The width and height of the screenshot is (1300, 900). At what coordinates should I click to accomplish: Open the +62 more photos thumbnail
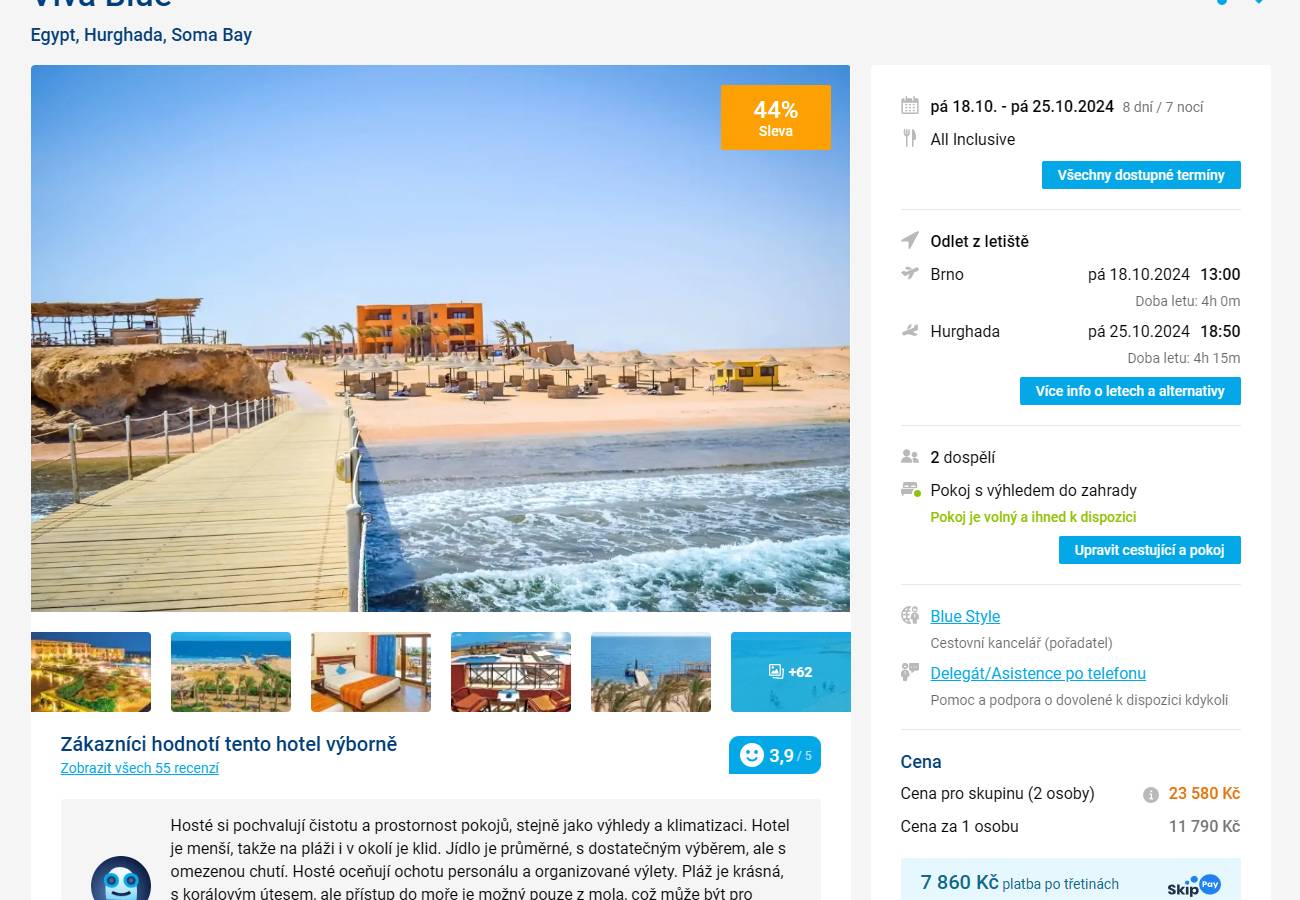pyautogui.click(x=790, y=672)
